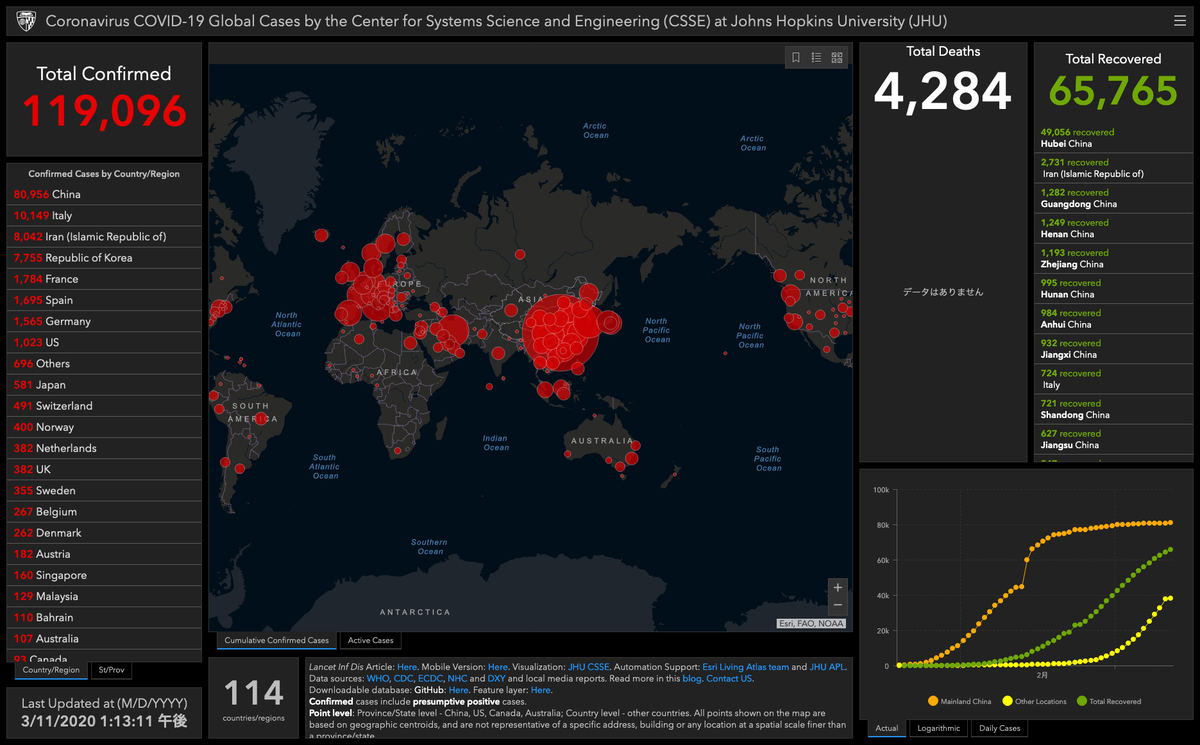This screenshot has height=745, width=1200.
Task: Open the Feature layer Here link
Action: (540, 690)
